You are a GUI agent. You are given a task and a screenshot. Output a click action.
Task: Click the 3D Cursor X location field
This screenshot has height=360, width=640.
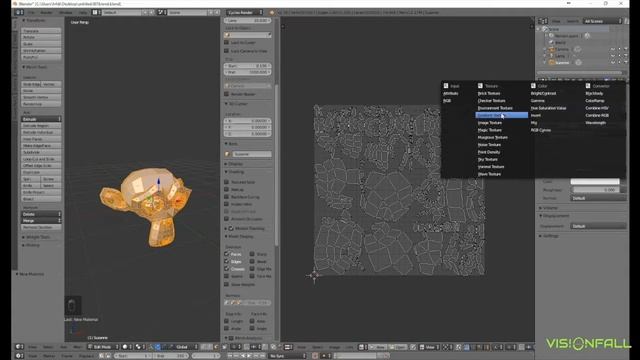pos(247,121)
